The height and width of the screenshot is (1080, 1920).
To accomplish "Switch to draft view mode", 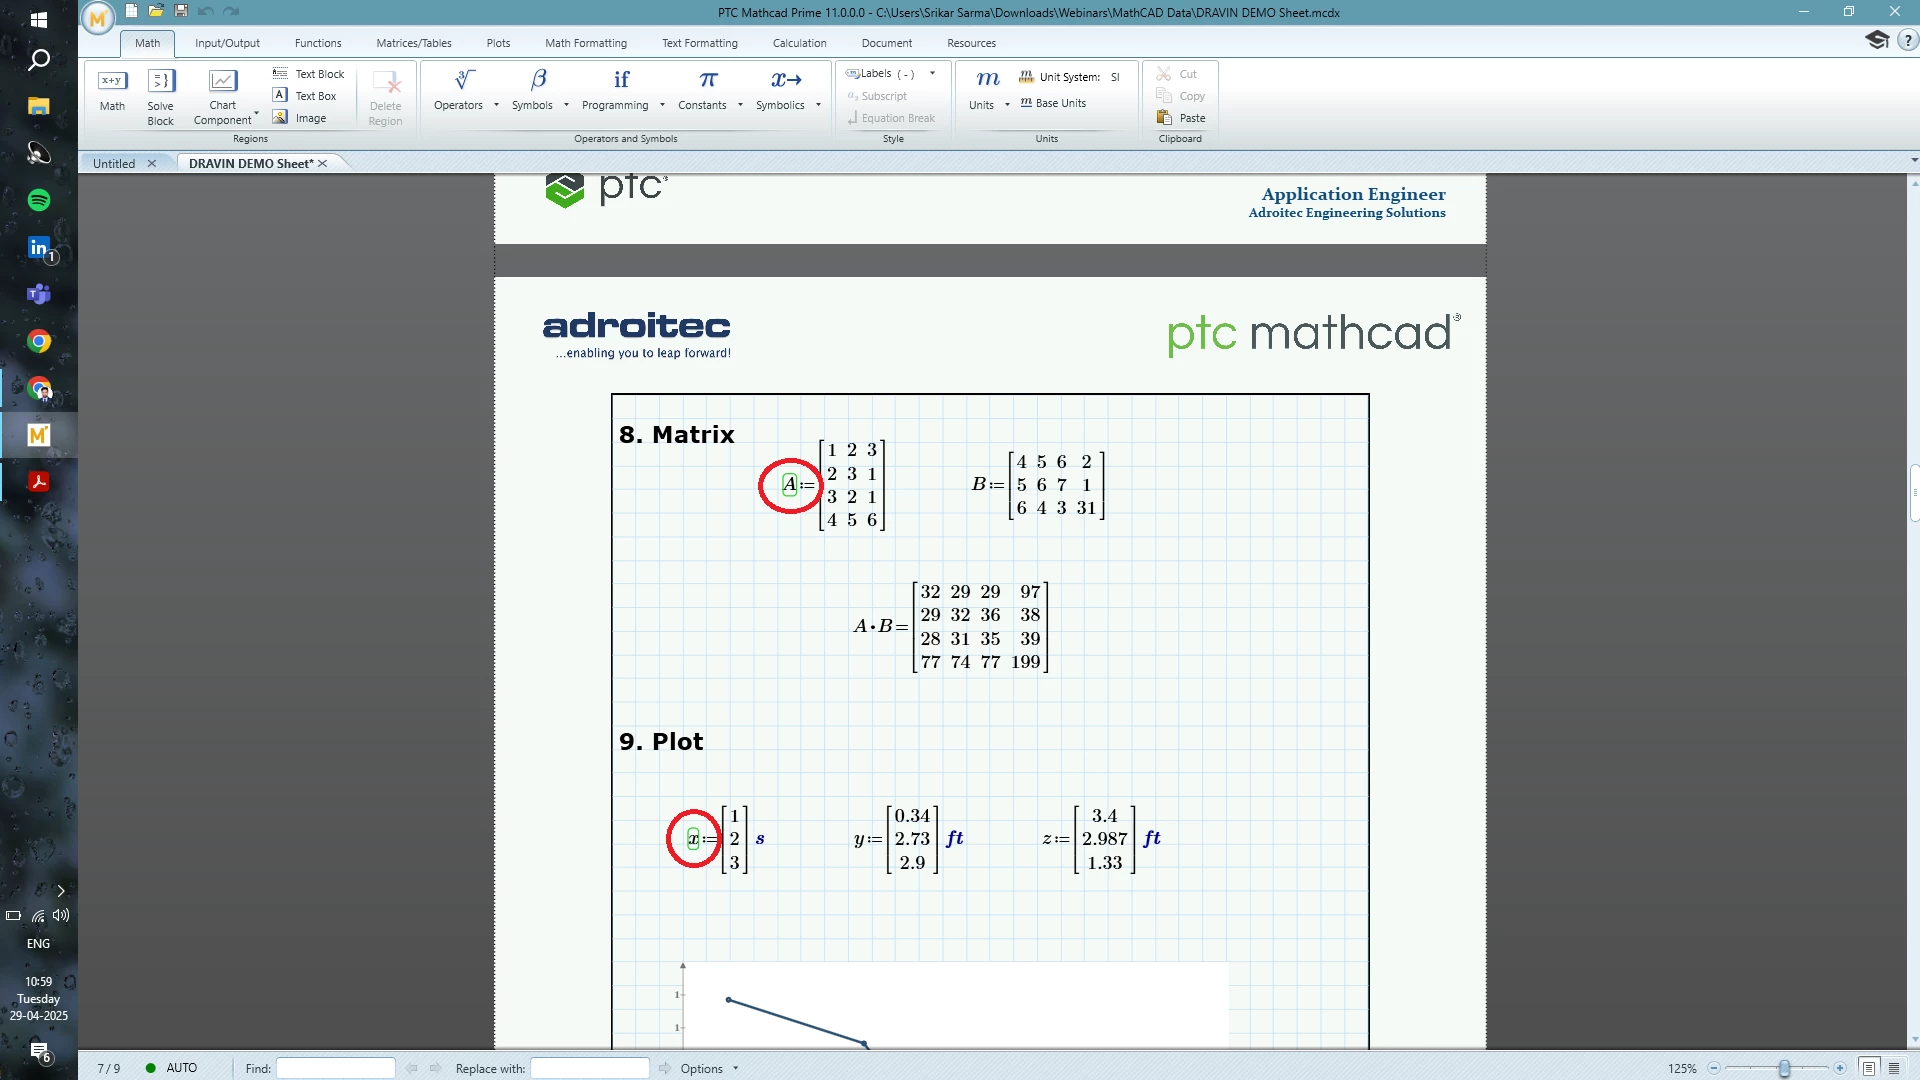I will click(1893, 1068).
